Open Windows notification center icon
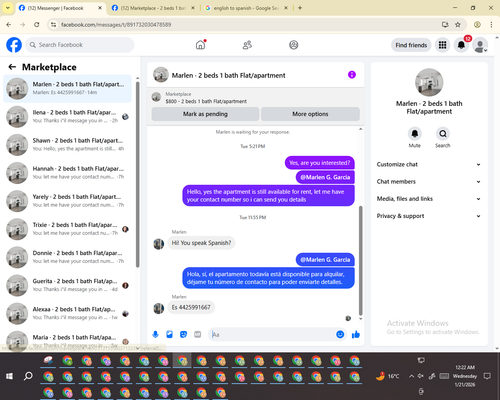Screen dimensions: 500x400 (487, 376)
